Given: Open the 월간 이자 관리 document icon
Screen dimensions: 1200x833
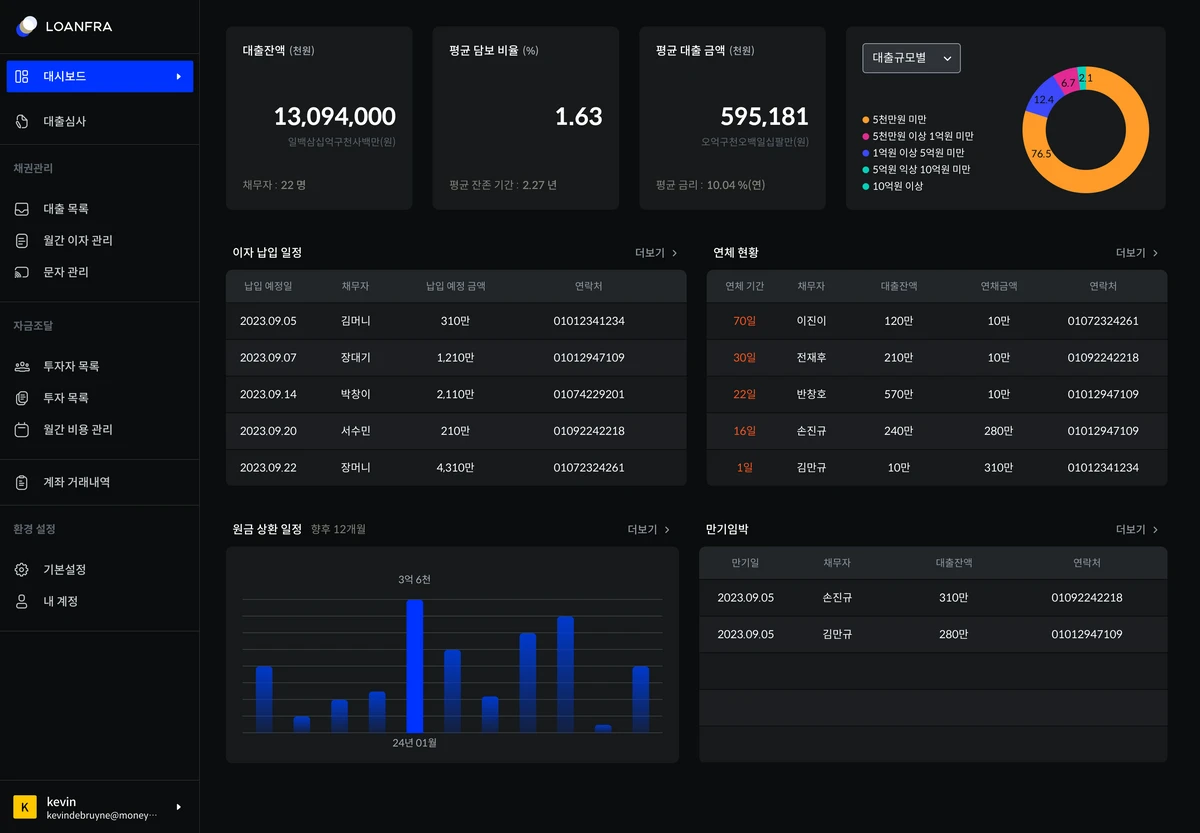Looking at the screenshot, I should [x=22, y=241].
